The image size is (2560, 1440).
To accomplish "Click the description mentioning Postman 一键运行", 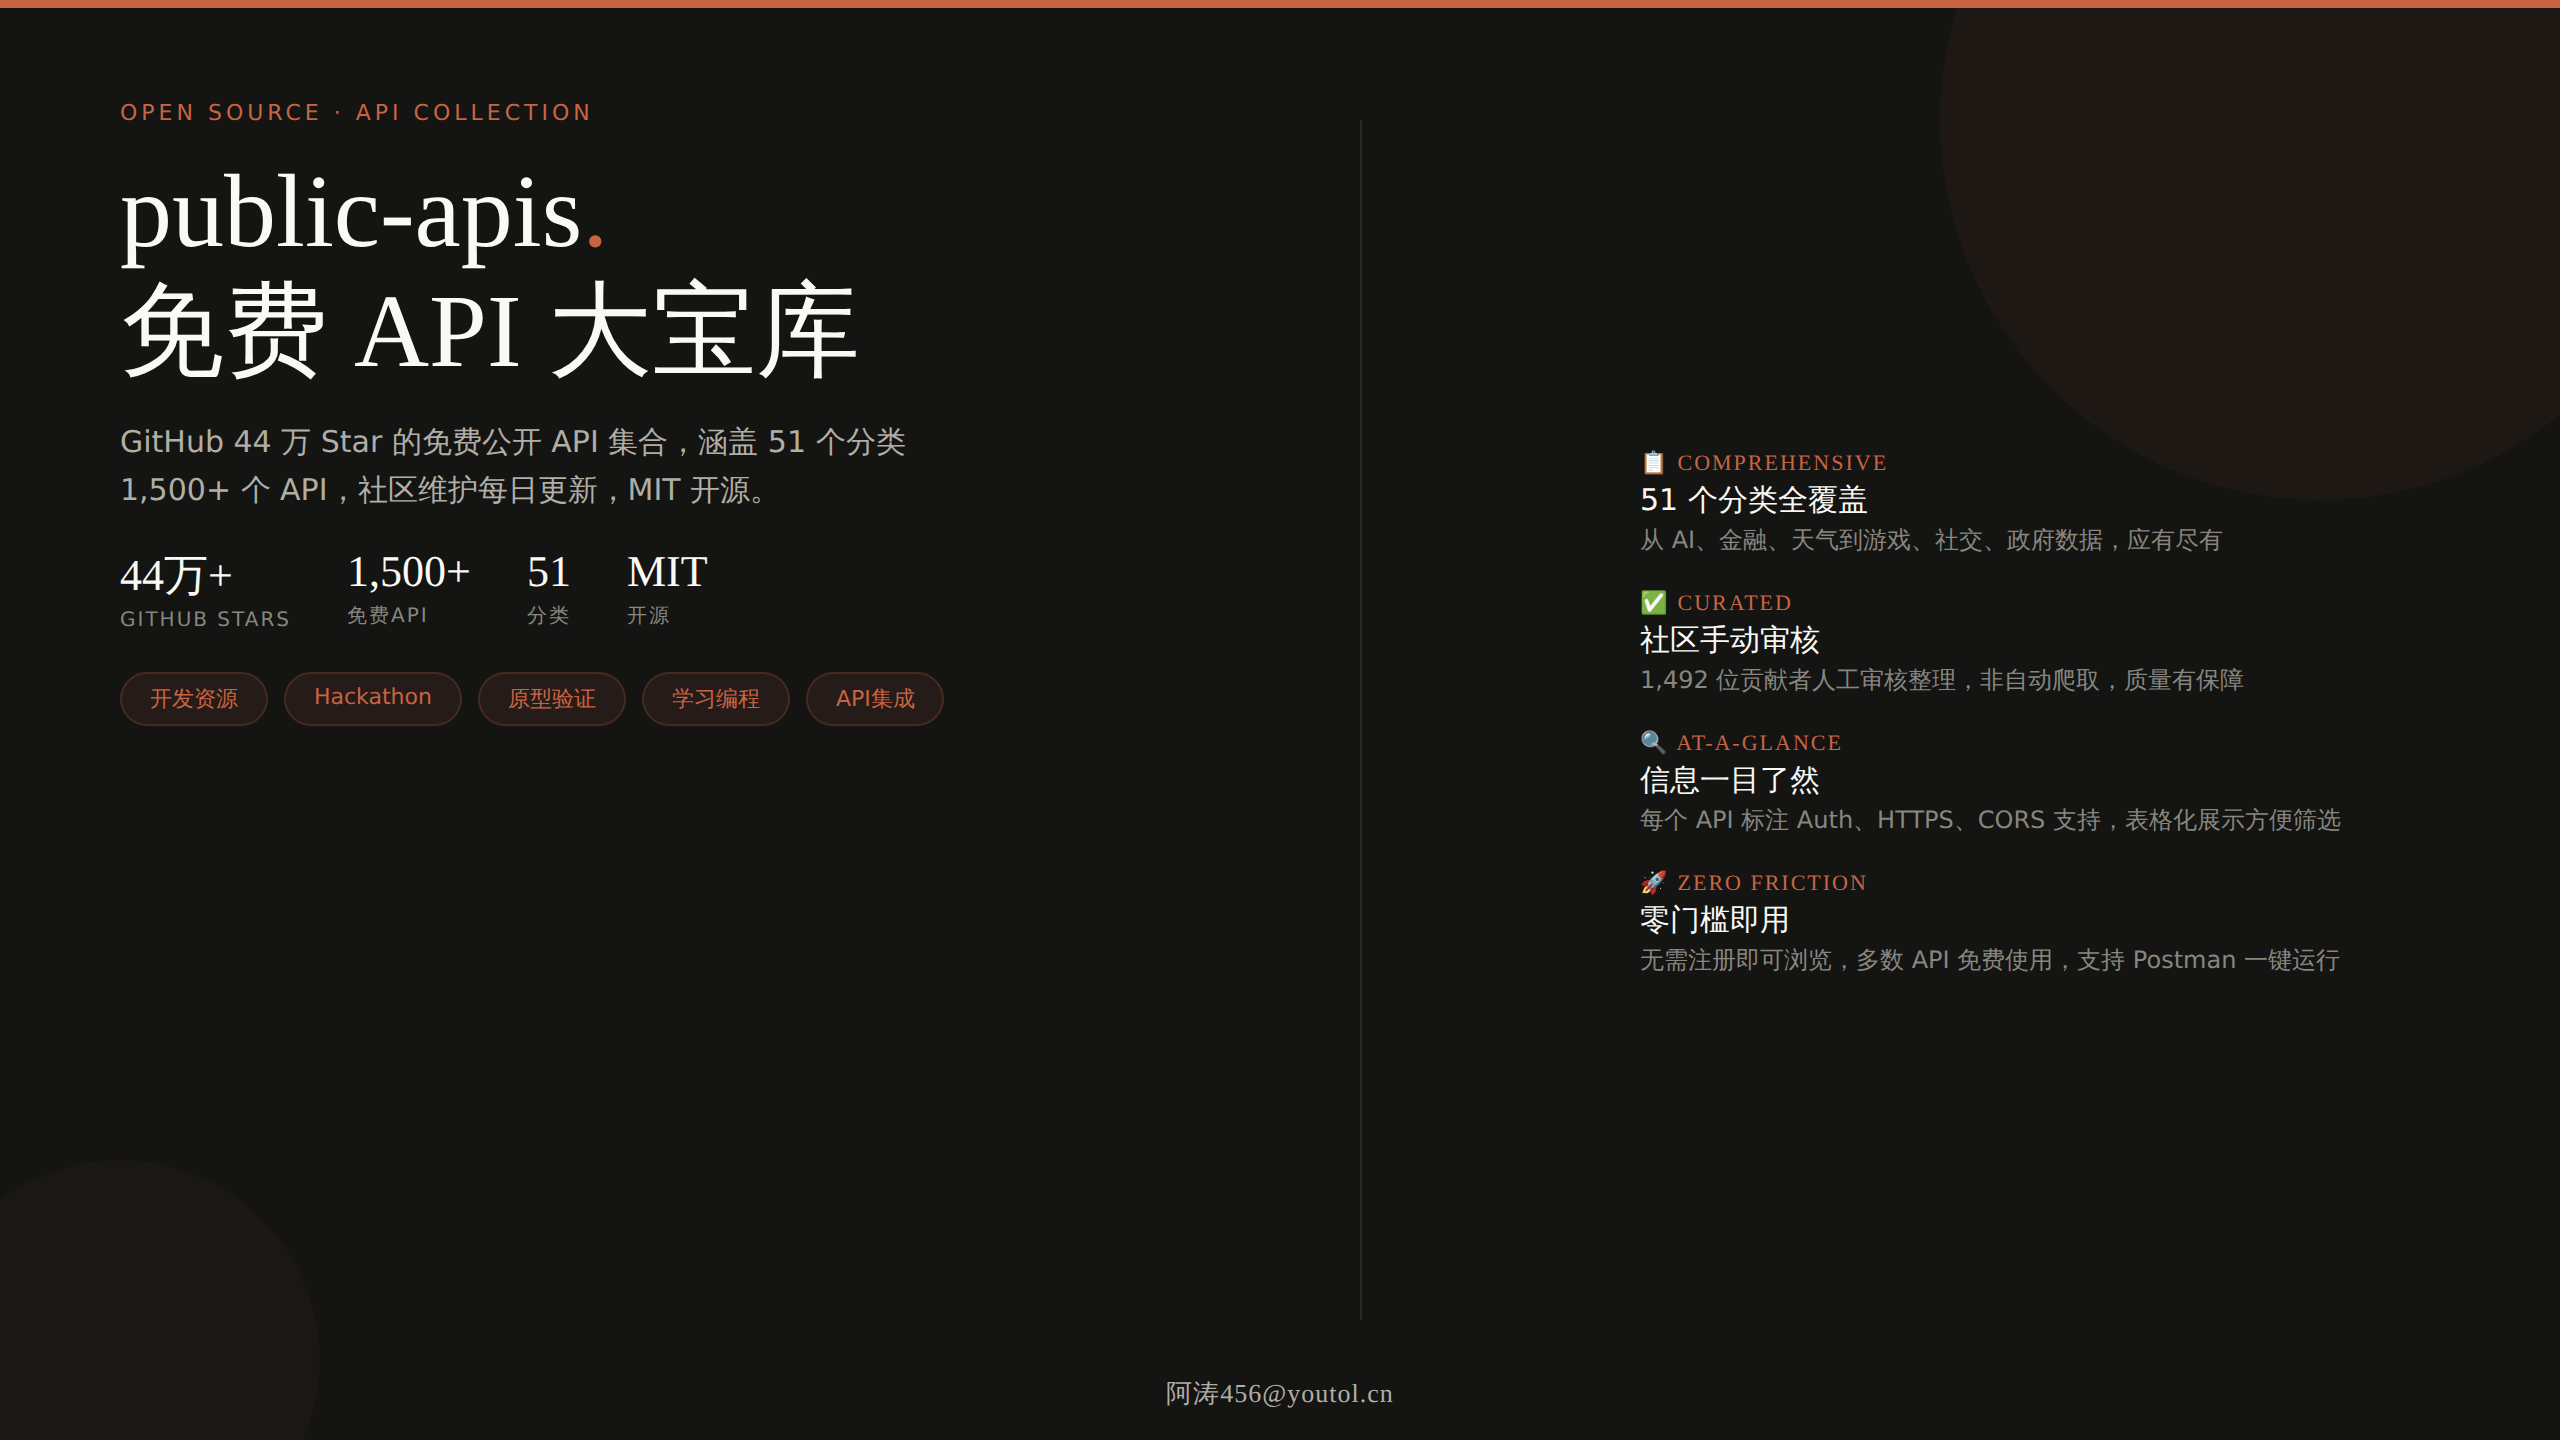I will (x=1990, y=960).
